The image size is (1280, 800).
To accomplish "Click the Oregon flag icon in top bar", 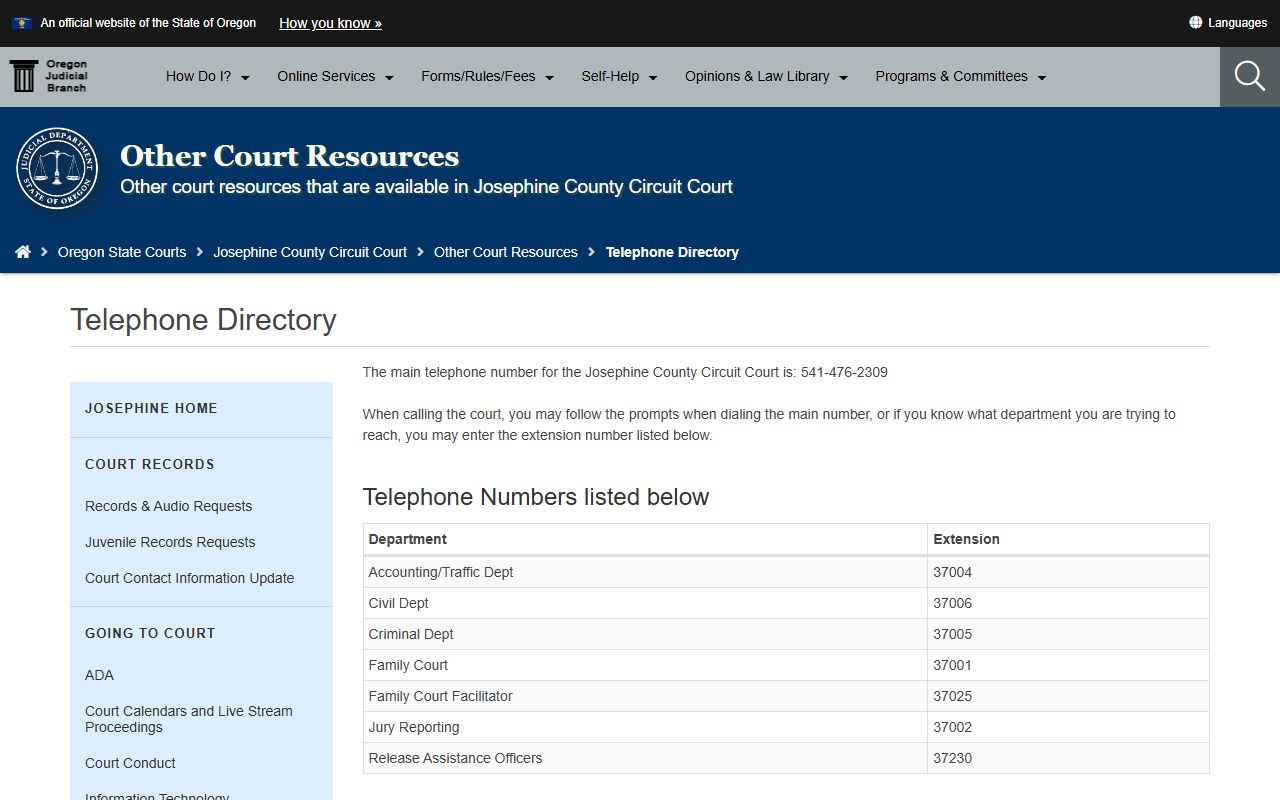I will tap(22, 22).
